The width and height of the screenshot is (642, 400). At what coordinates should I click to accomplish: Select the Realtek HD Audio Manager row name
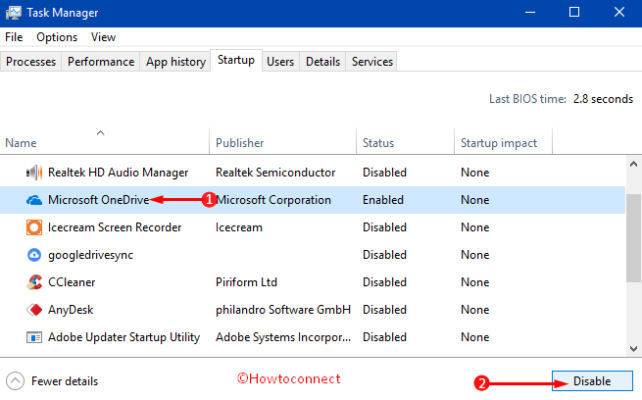coord(118,172)
